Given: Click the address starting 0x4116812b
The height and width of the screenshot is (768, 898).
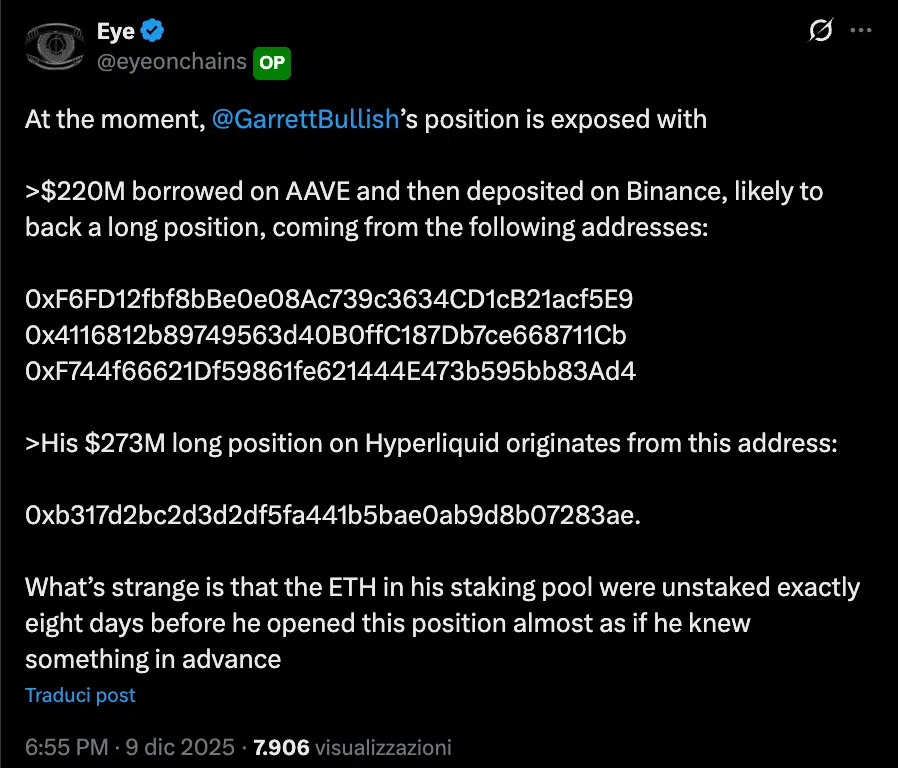Looking at the screenshot, I should pos(326,335).
